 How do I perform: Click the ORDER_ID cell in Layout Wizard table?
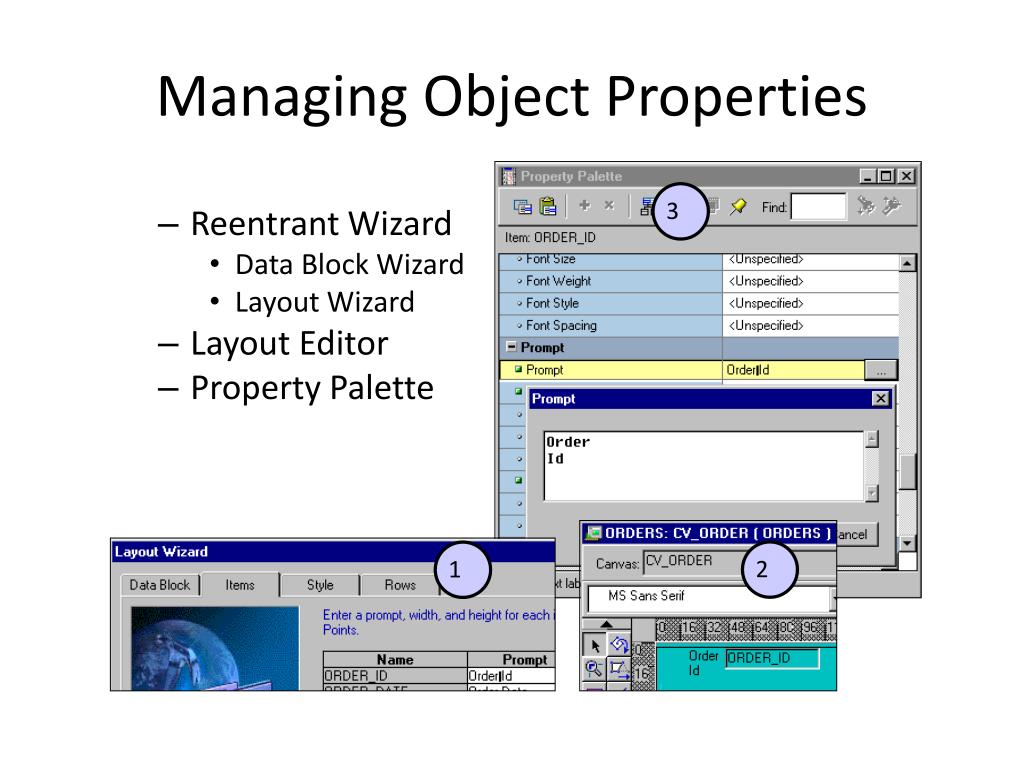(395, 675)
